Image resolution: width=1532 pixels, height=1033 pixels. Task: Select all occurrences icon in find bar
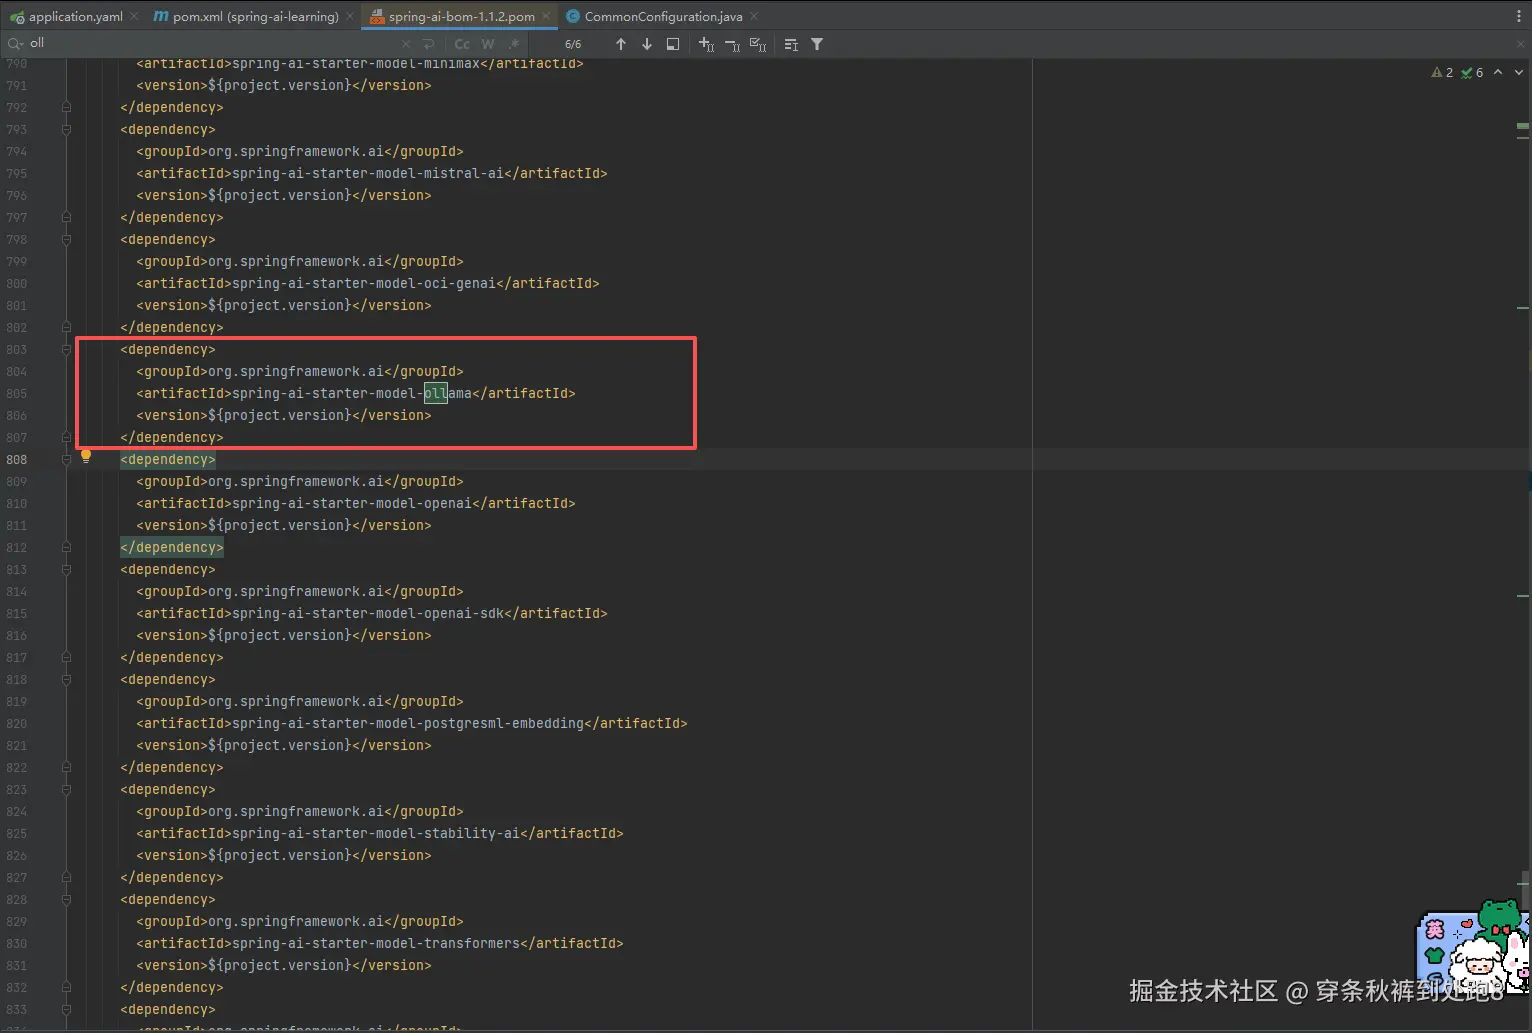[758, 44]
